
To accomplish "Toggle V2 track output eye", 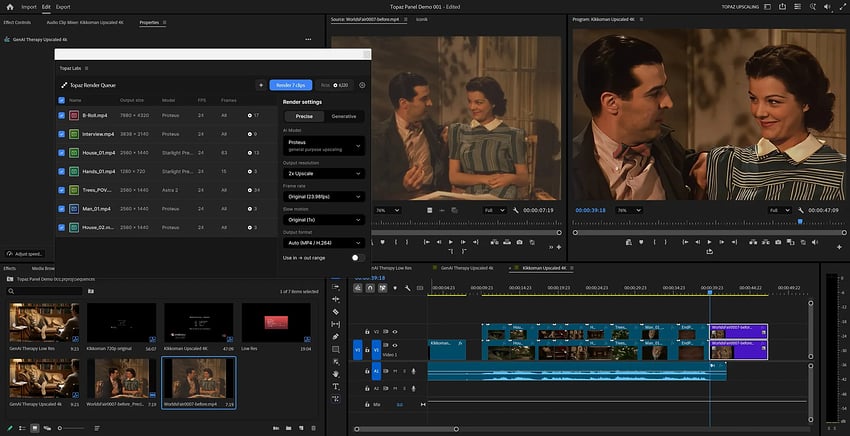I will click(395, 331).
